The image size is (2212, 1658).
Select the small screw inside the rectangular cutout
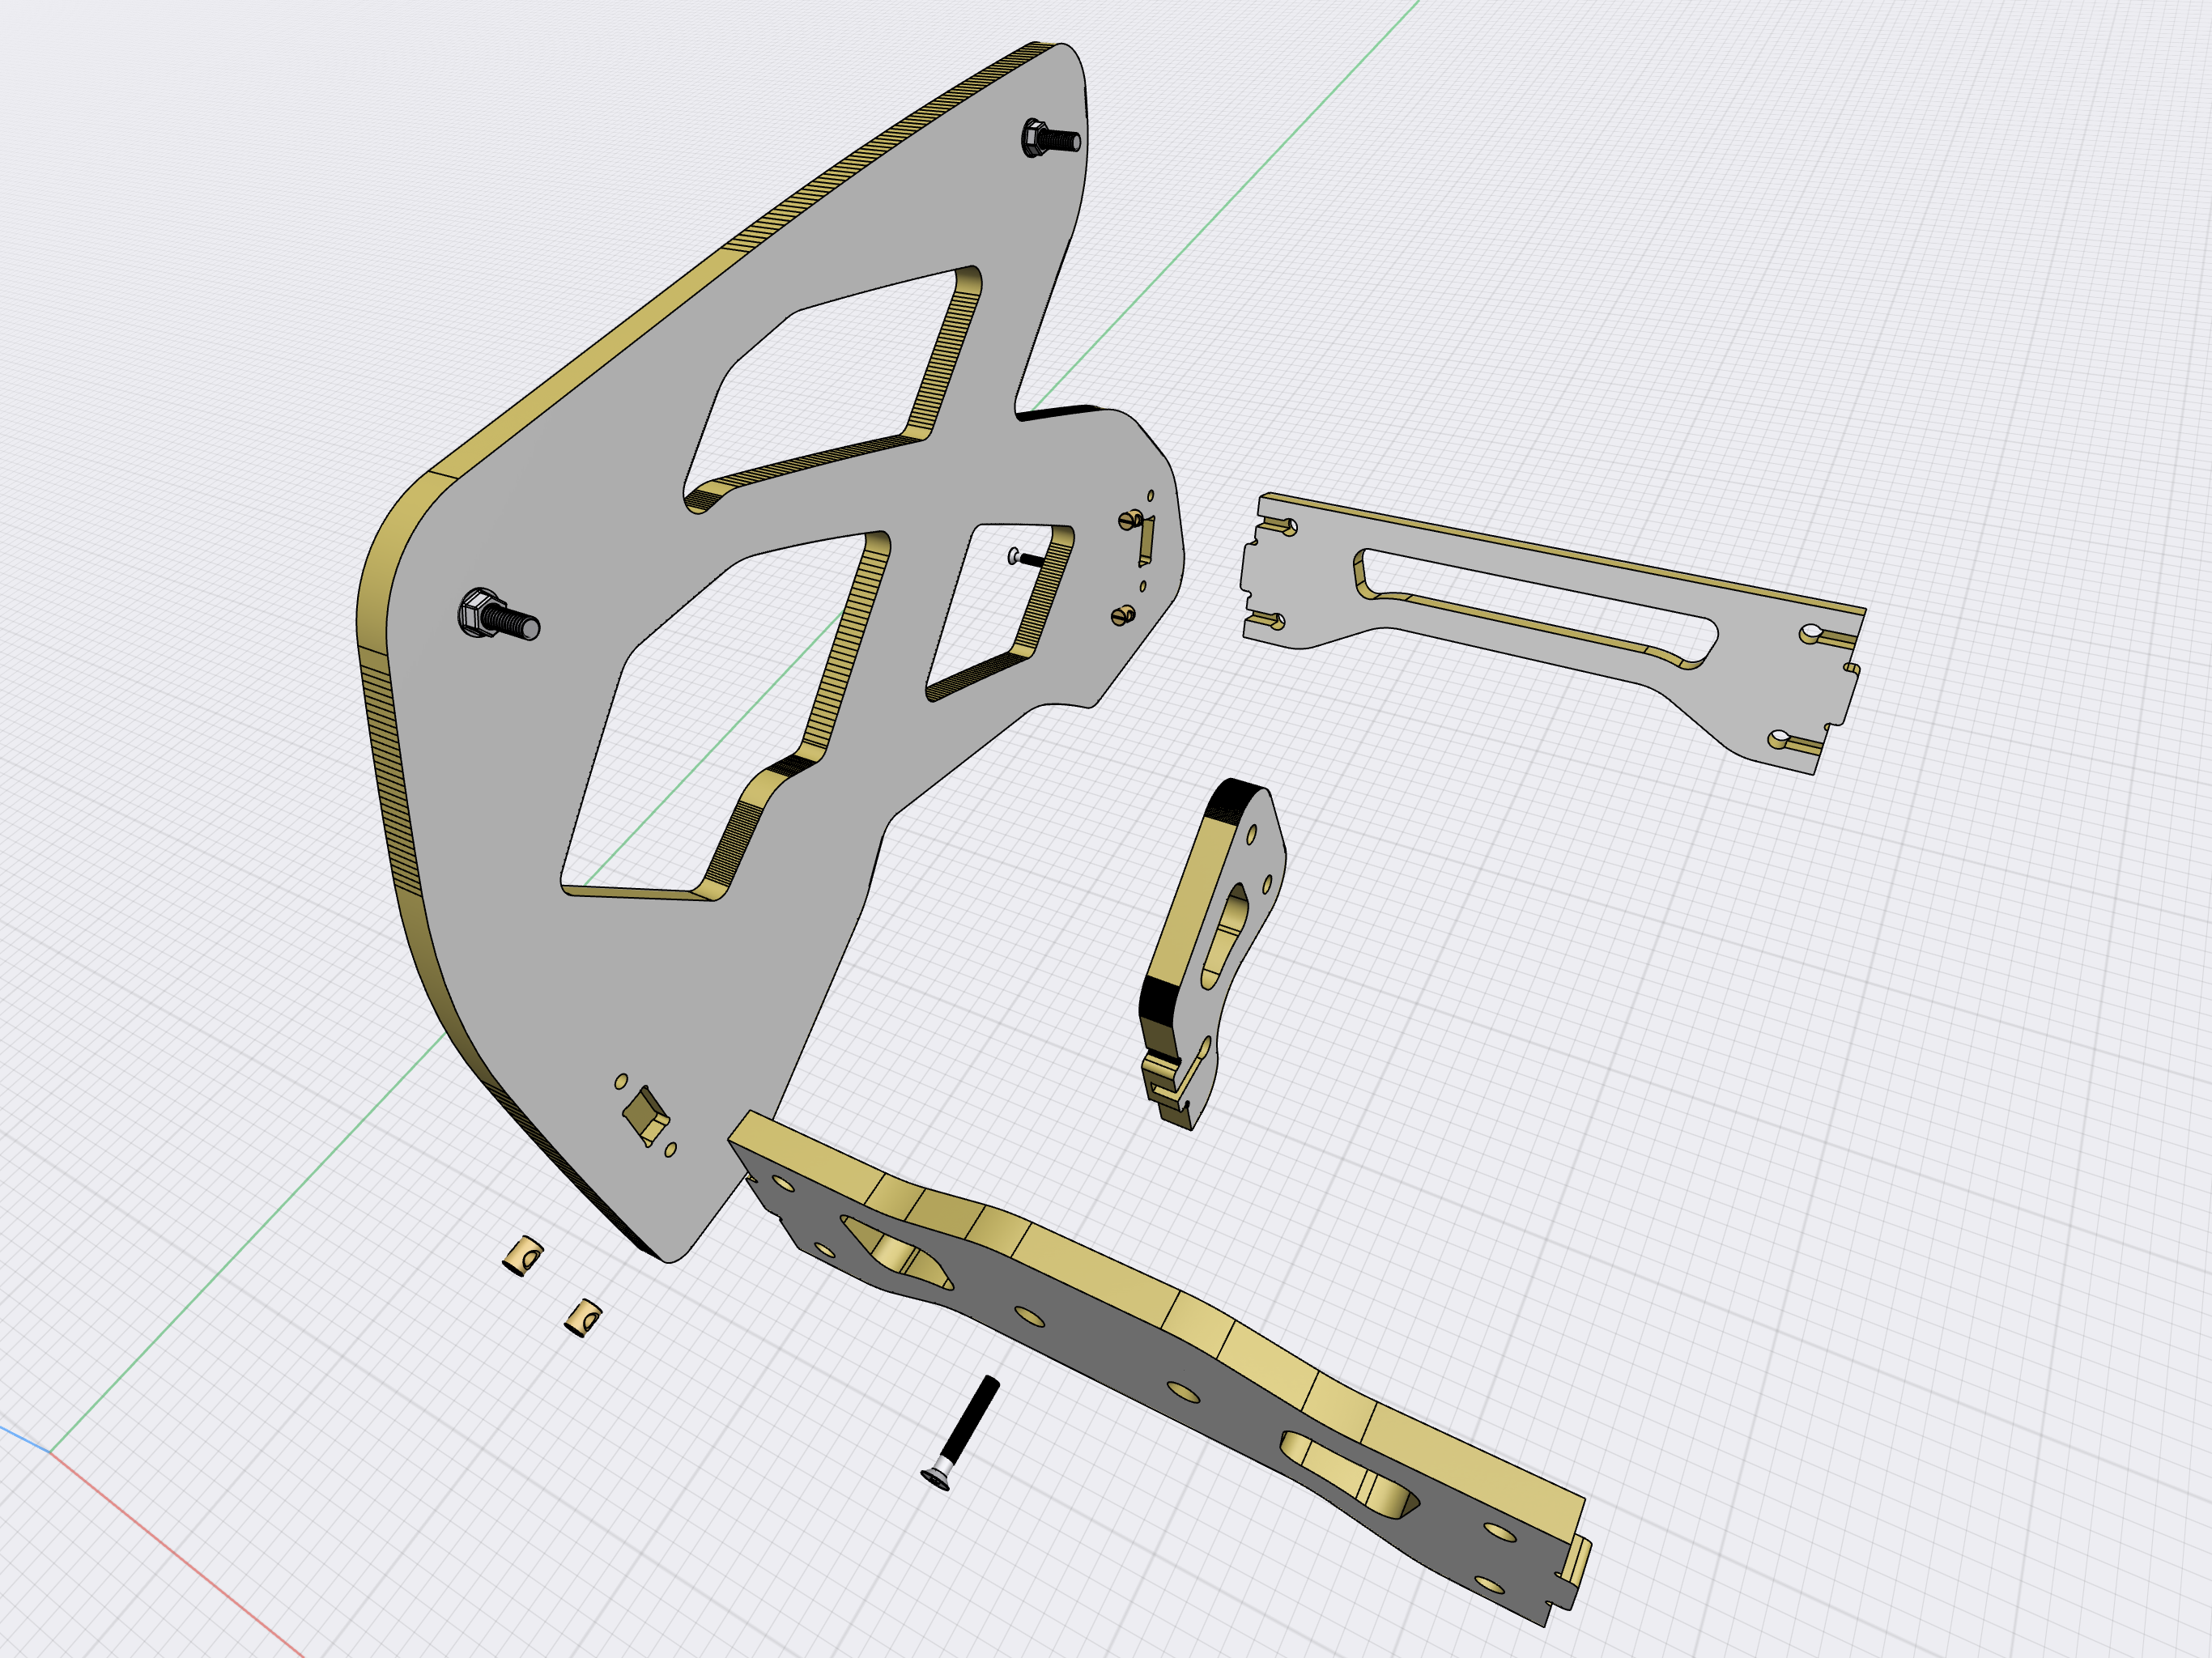click(x=1027, y=559)
